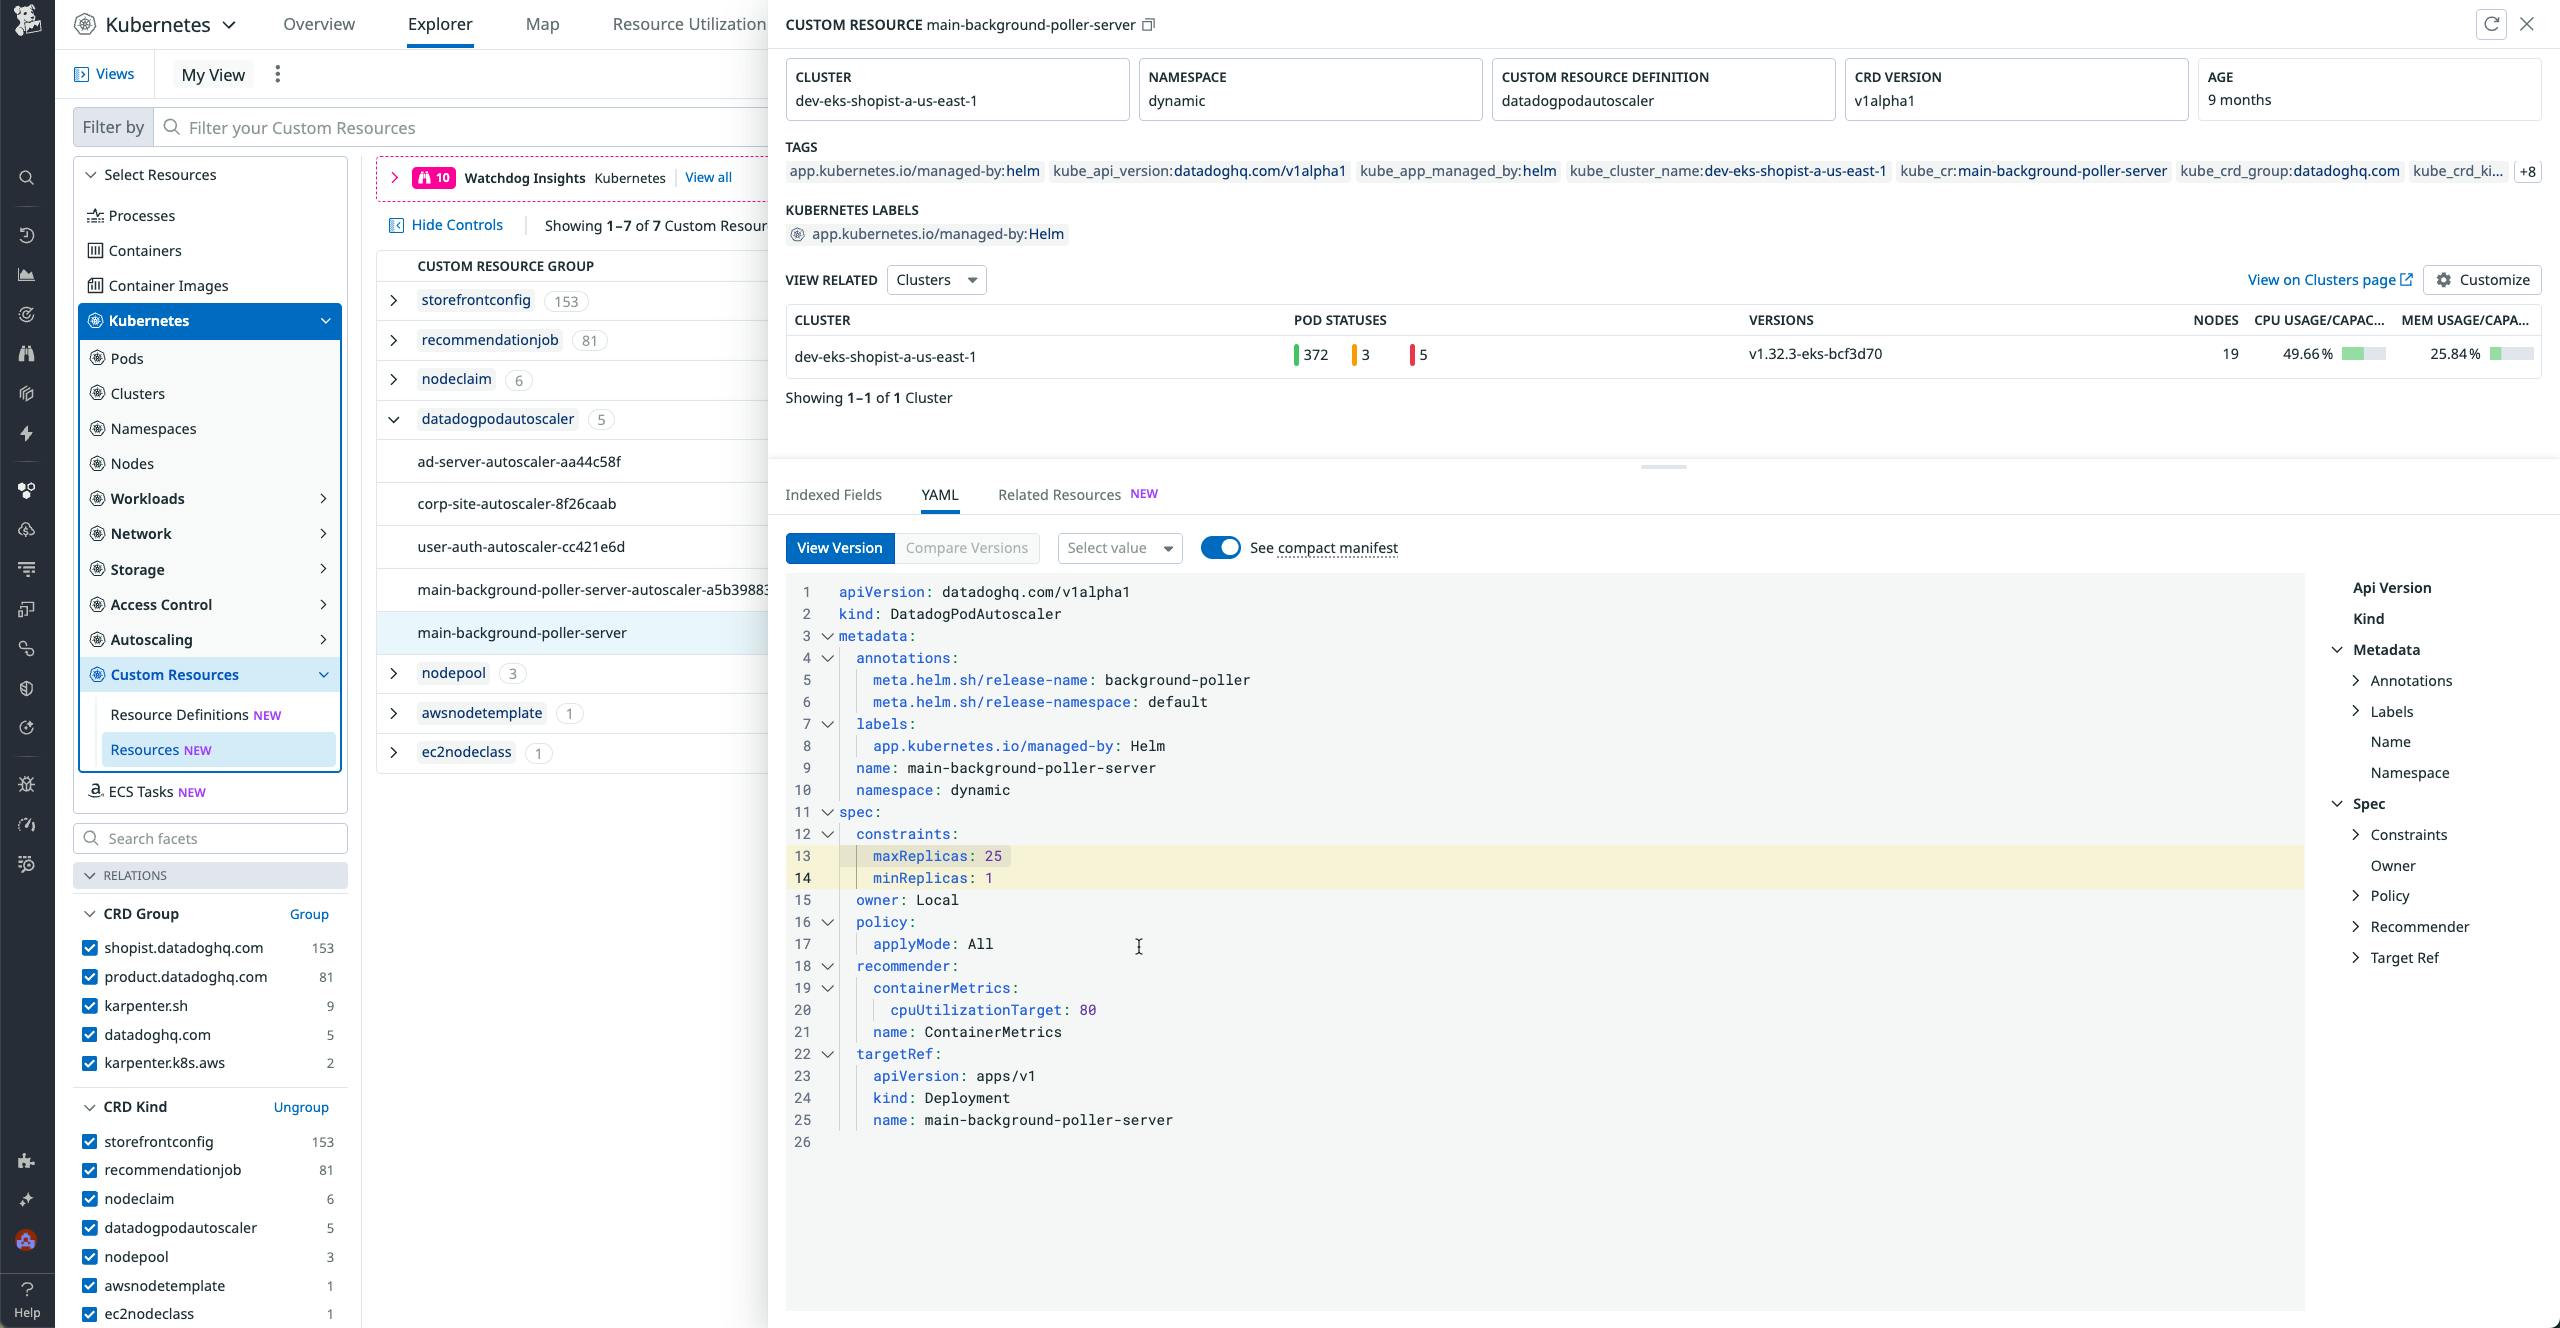
Task: Expand the nodepool custom resource group
Action: click(393, 673)
